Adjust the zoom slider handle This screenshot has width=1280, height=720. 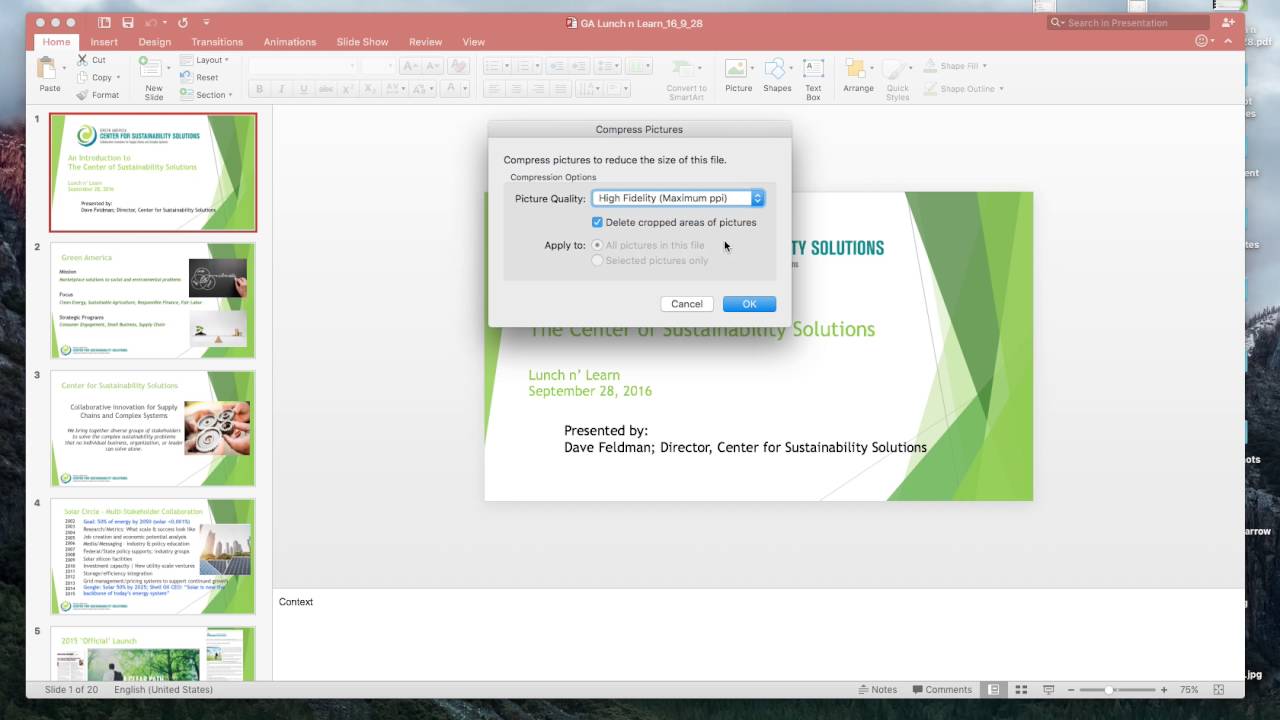point(1110,690)
